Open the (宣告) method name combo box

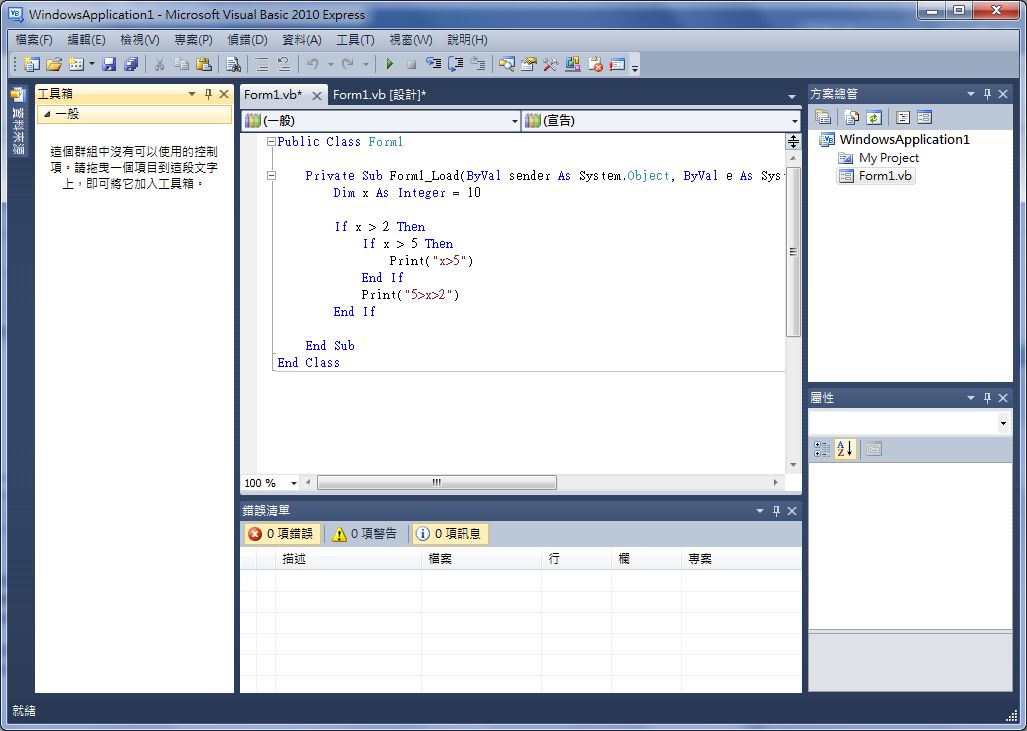pyautogui.click(x=662, y=121)
